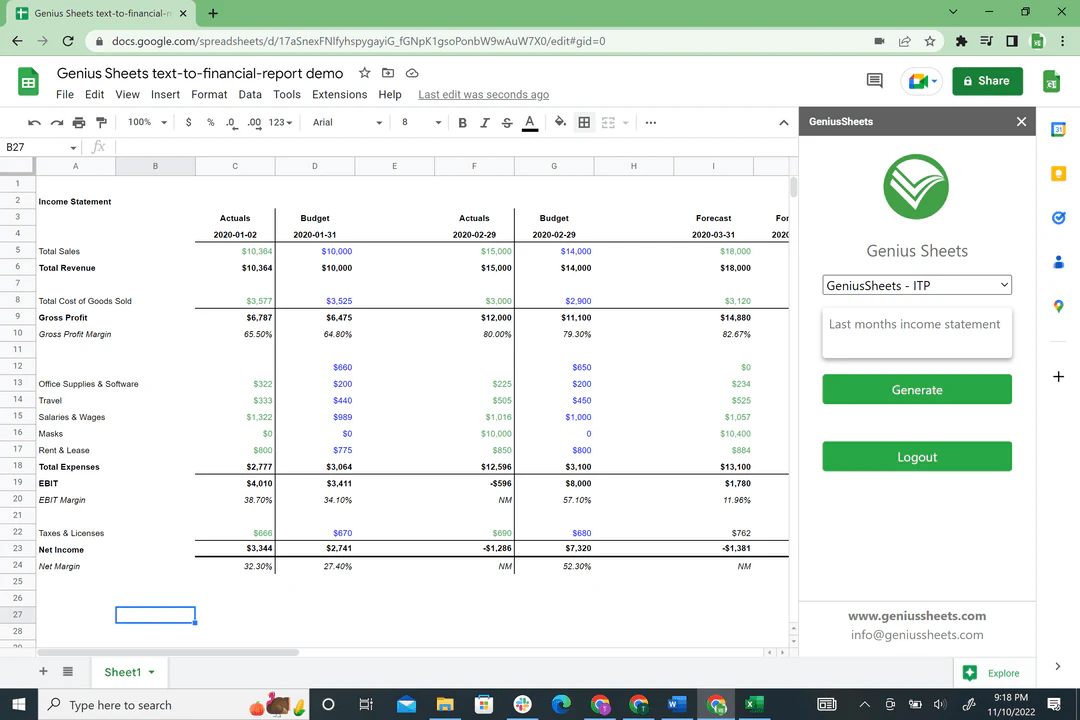Image resolution: width=1080 pixels, height=720 pixels.
Task: Click the Logout button
Action: coord(916,456)
